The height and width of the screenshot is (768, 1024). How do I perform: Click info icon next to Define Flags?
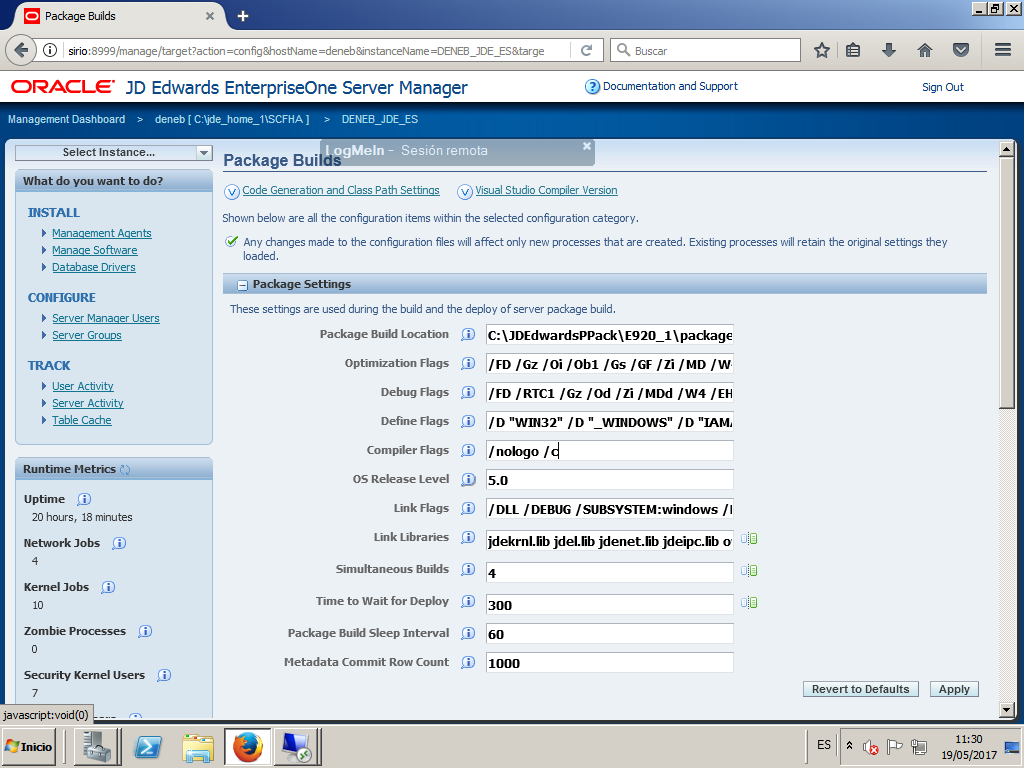point(468,421)
